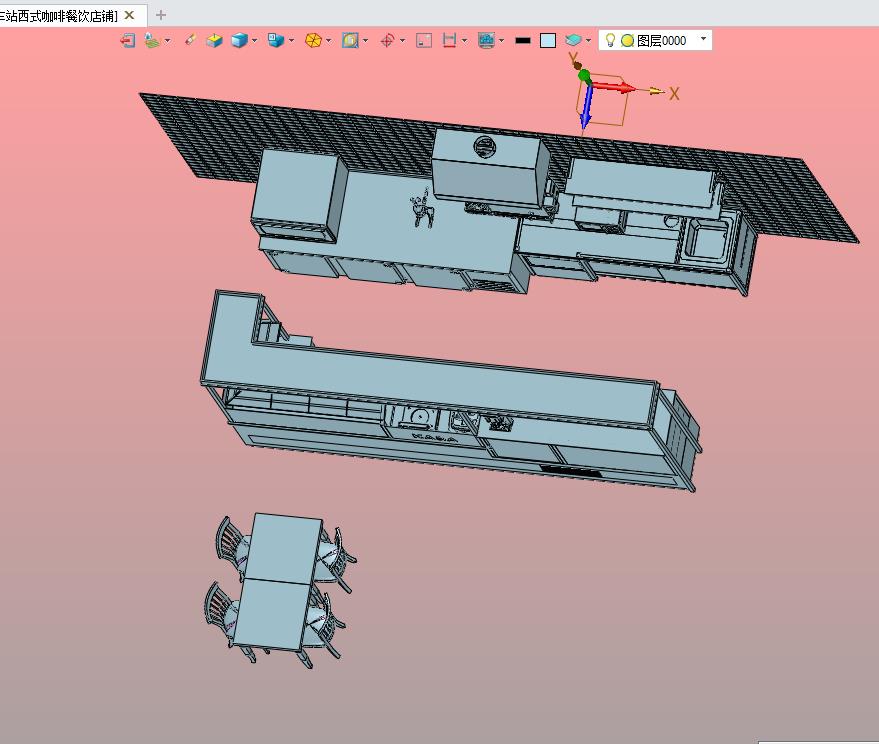This screenshot has height=744, width=879.
Task: Open dropdown next to orange polyhedron
Action: pyautogui.click(x=329, y=40)
